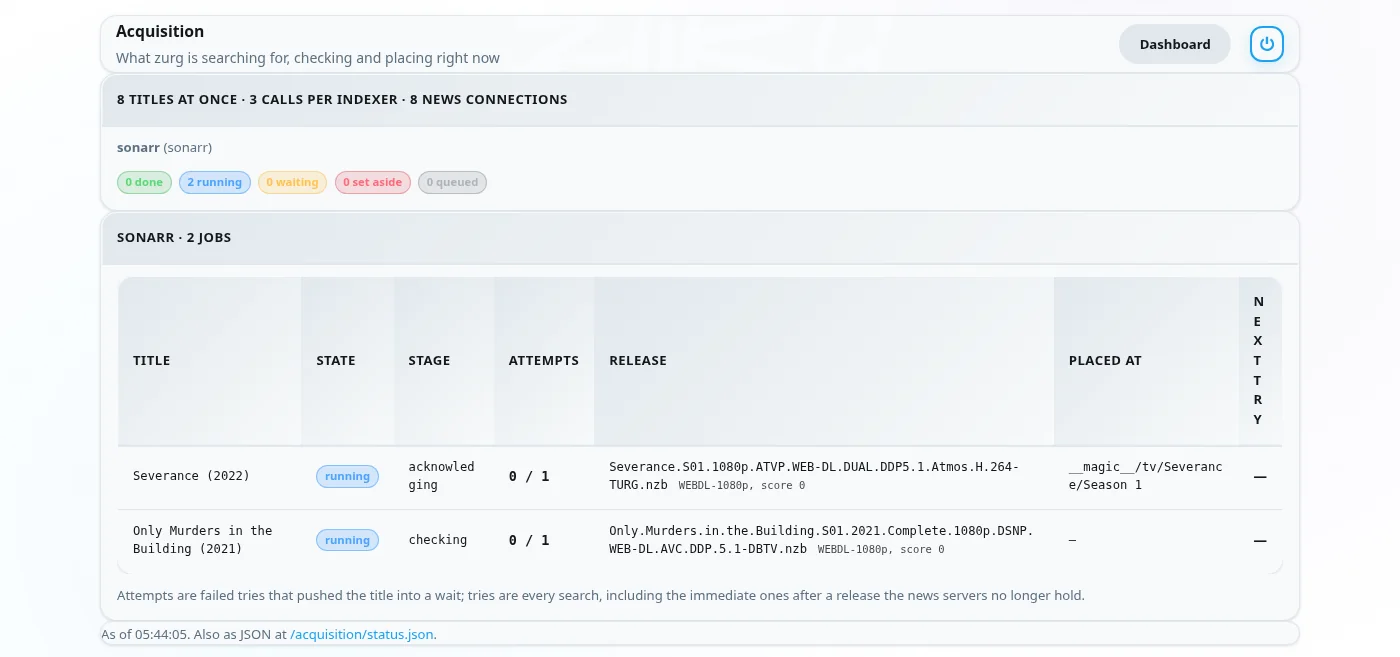This screenshot has height=657, width=1400.
Task: Click the Only Murders DBTV.nzb release name
Action: click(x=821, y=540)
